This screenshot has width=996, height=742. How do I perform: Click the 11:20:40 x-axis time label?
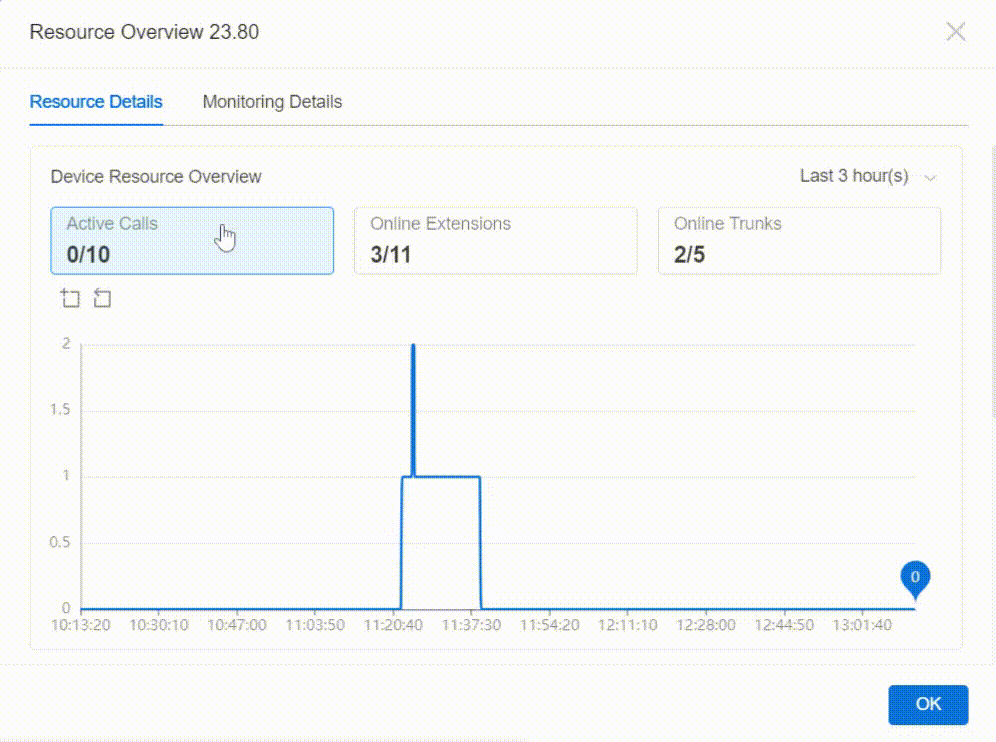point(392,625)
